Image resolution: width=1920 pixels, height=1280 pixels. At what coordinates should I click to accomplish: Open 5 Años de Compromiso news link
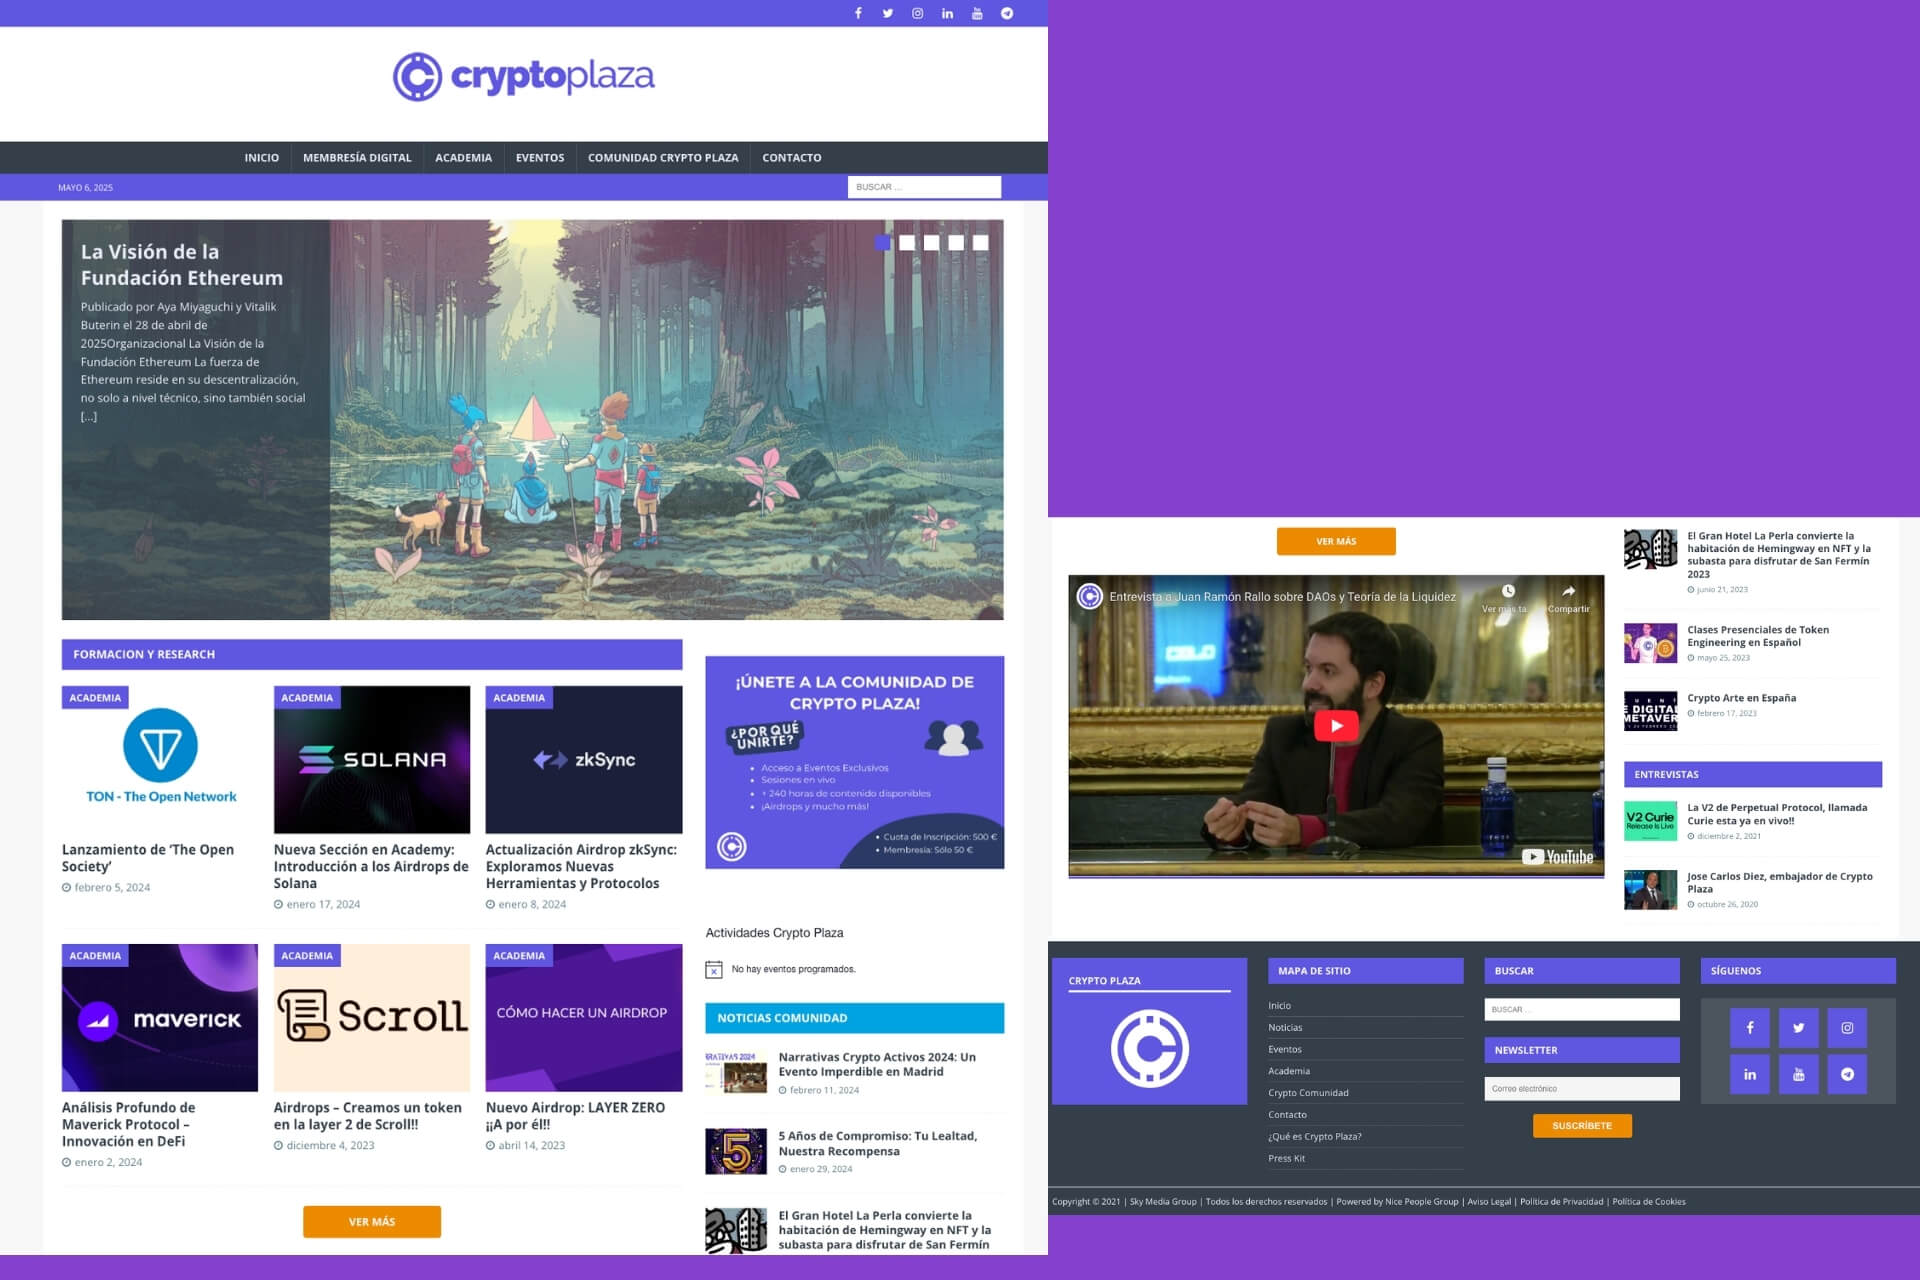[x=878, y=1143]
